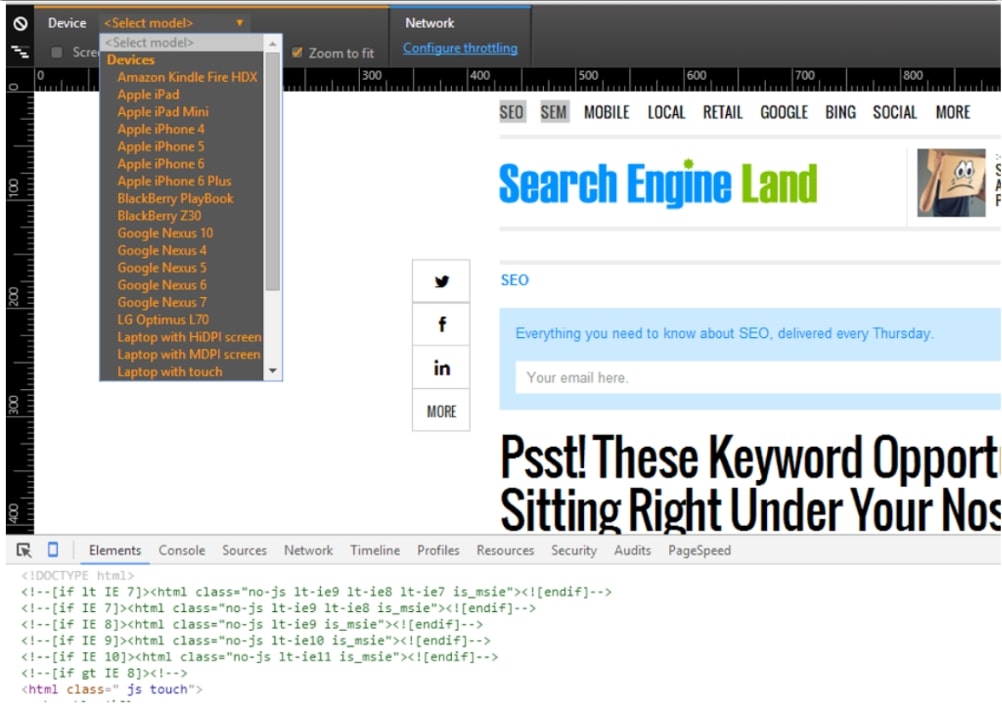This screenshot has width=1002, height=707.
Task: Choose LG Optimus L70 device
Action: coord(163,319)
